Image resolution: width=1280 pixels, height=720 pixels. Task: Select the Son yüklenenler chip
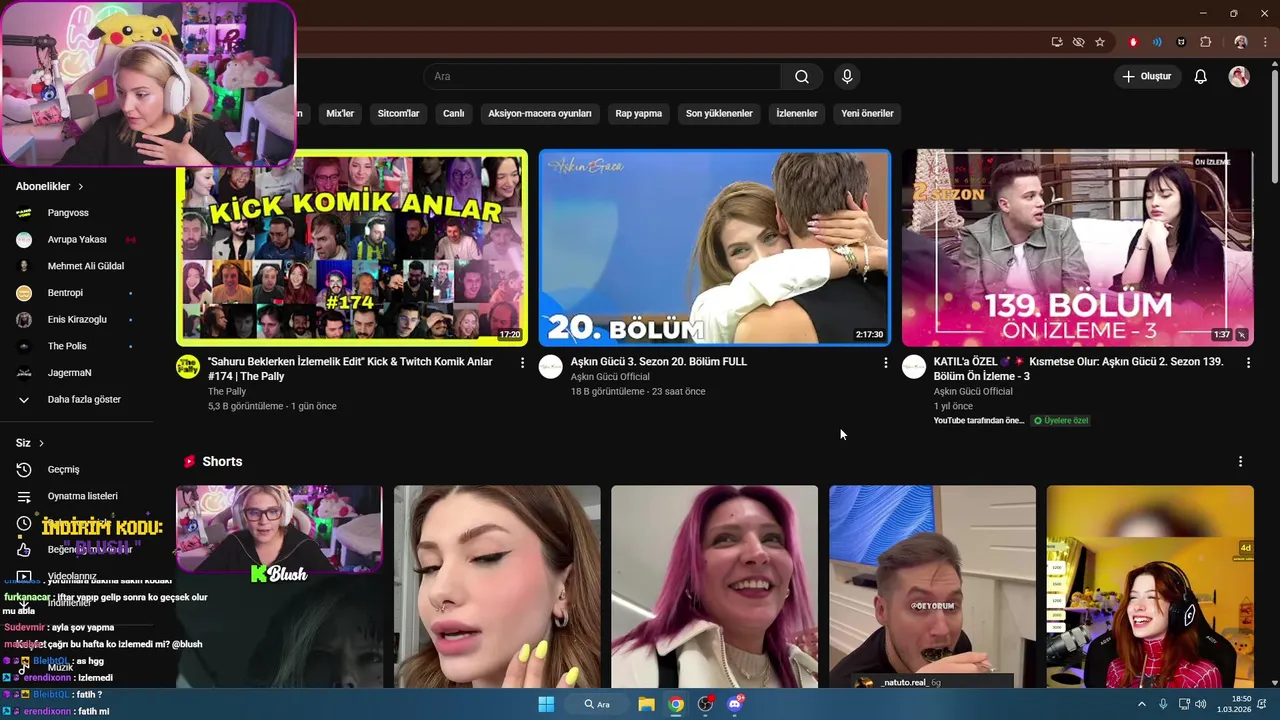pyautogui.click(x=719, y=113)
